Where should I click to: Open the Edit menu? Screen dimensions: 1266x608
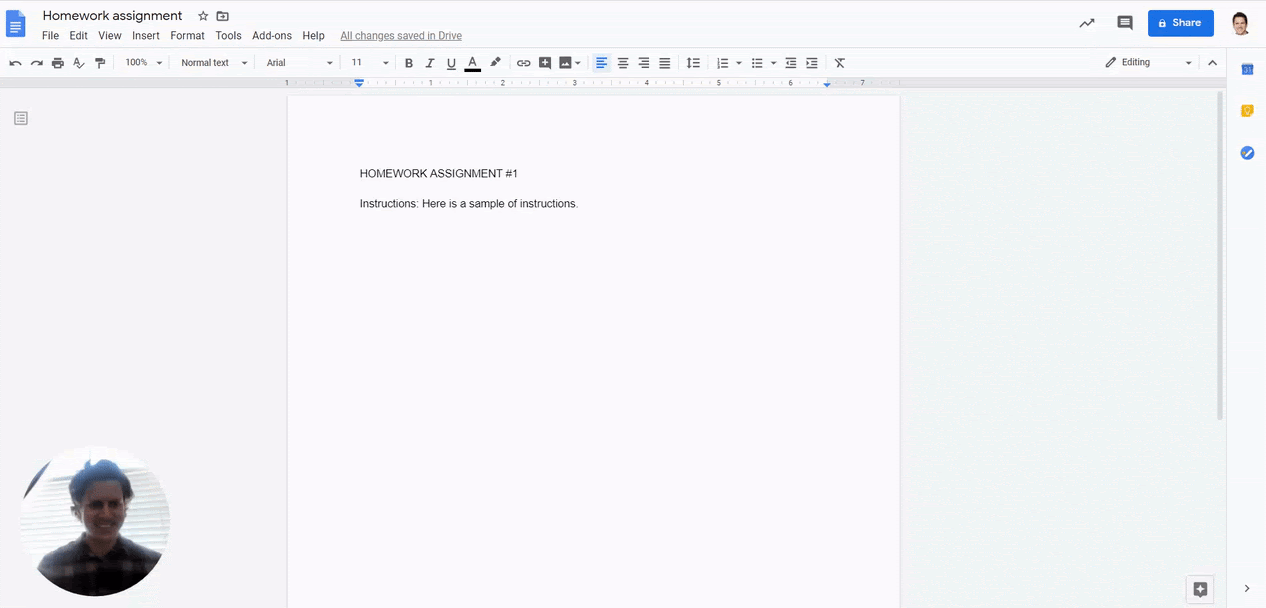[79, 35]
